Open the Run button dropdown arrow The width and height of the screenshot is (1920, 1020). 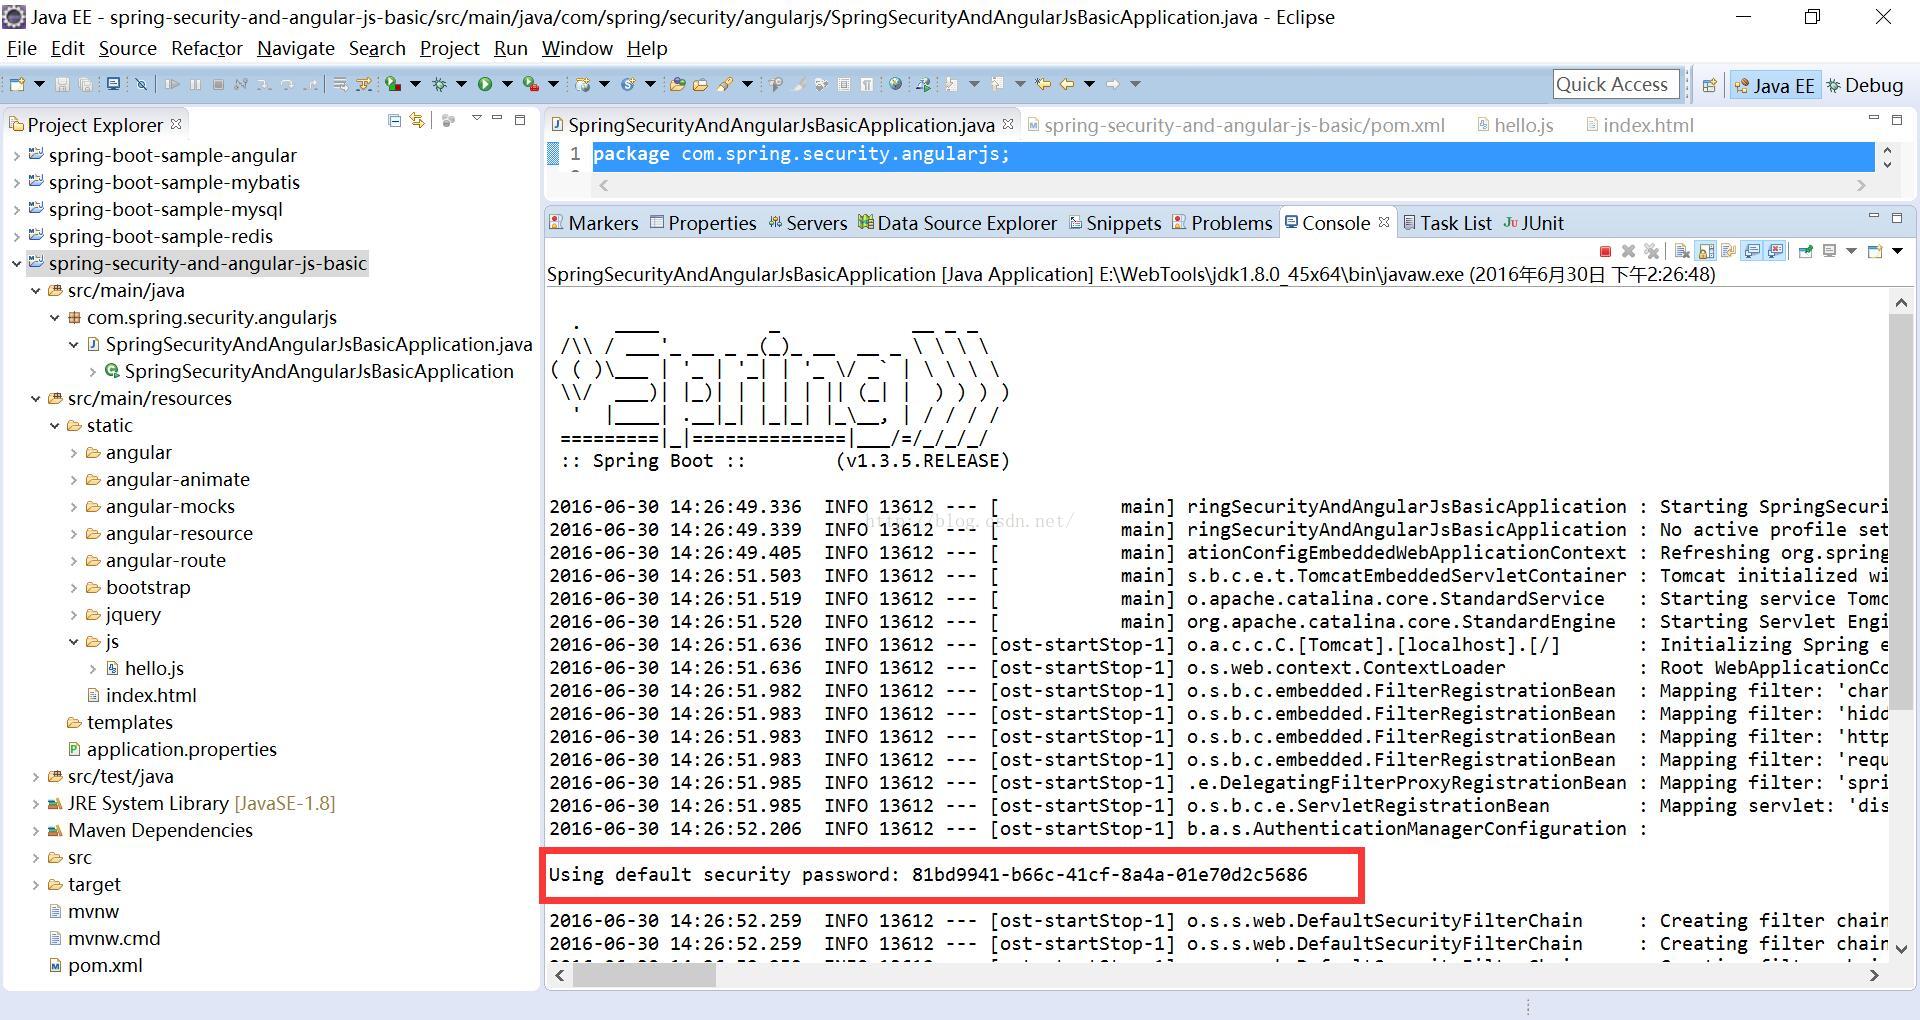(x=507, y=84)
